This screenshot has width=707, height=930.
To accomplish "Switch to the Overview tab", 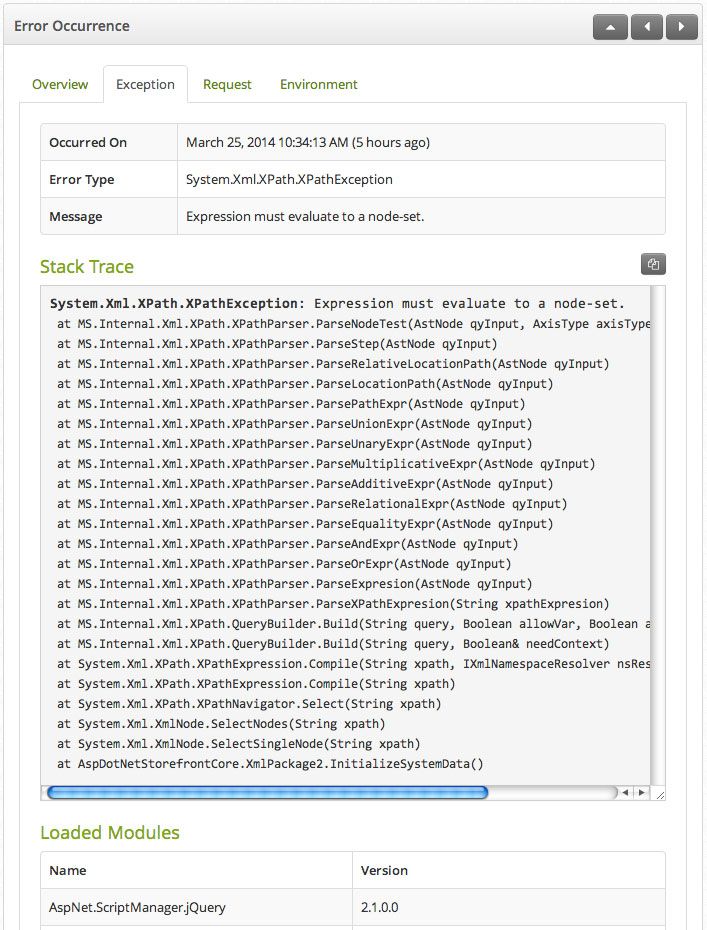I will (x=60, y=84).
